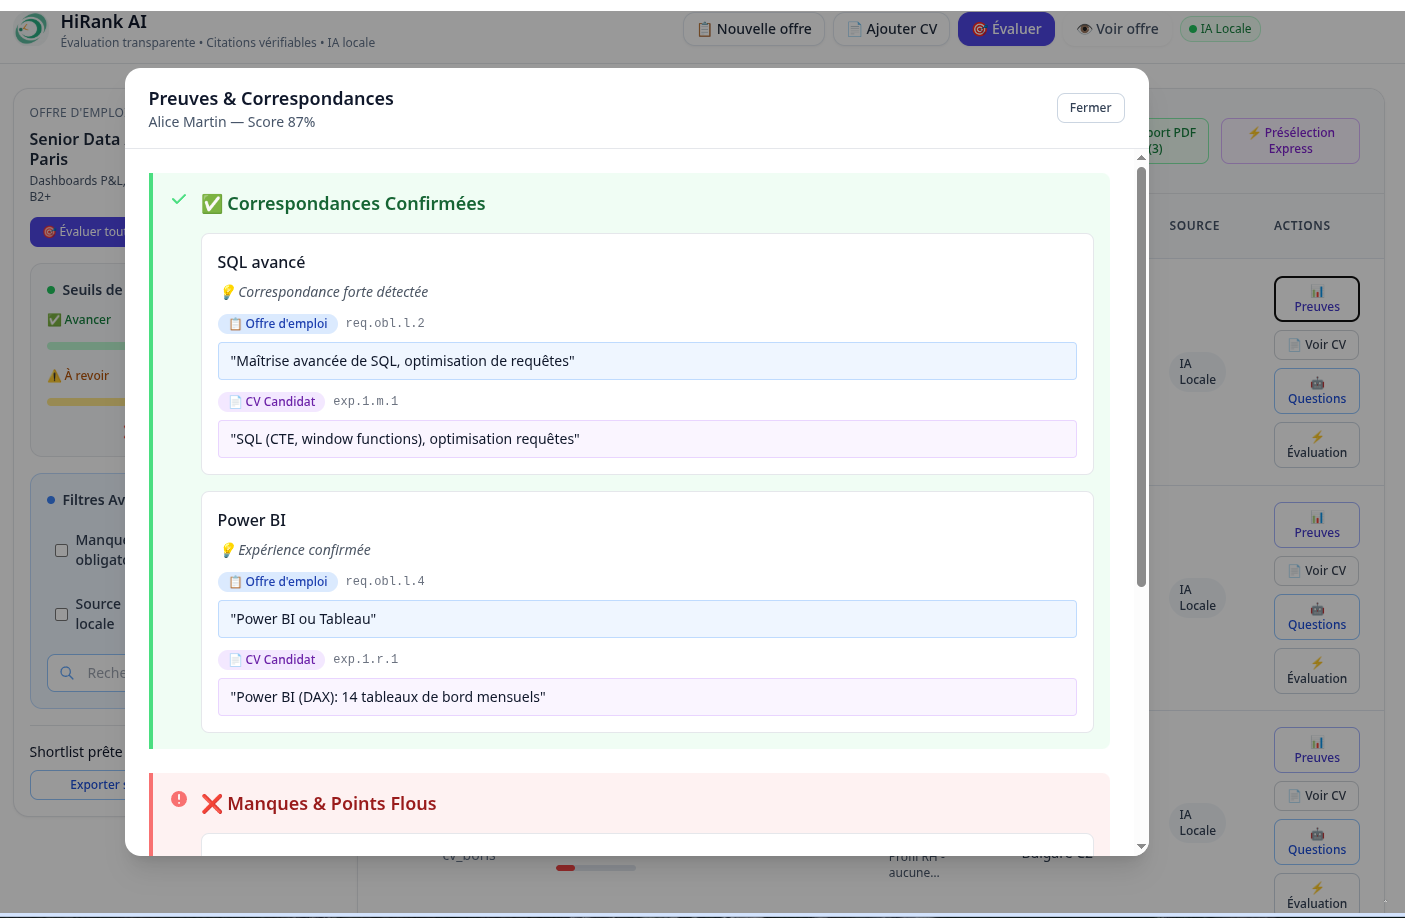
Task: Click the HiRank AI logo icon
Action: 31,29
